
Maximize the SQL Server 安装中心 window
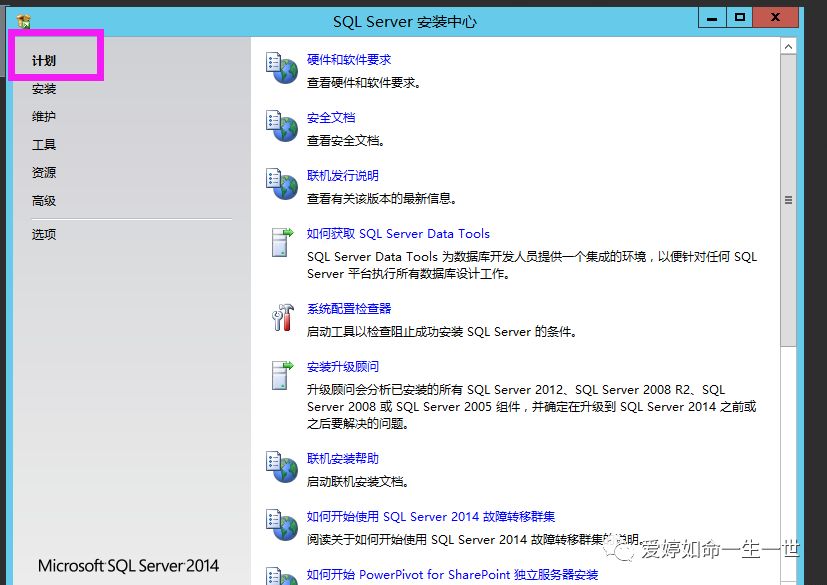pyautogui.click(x=739, y=18)
